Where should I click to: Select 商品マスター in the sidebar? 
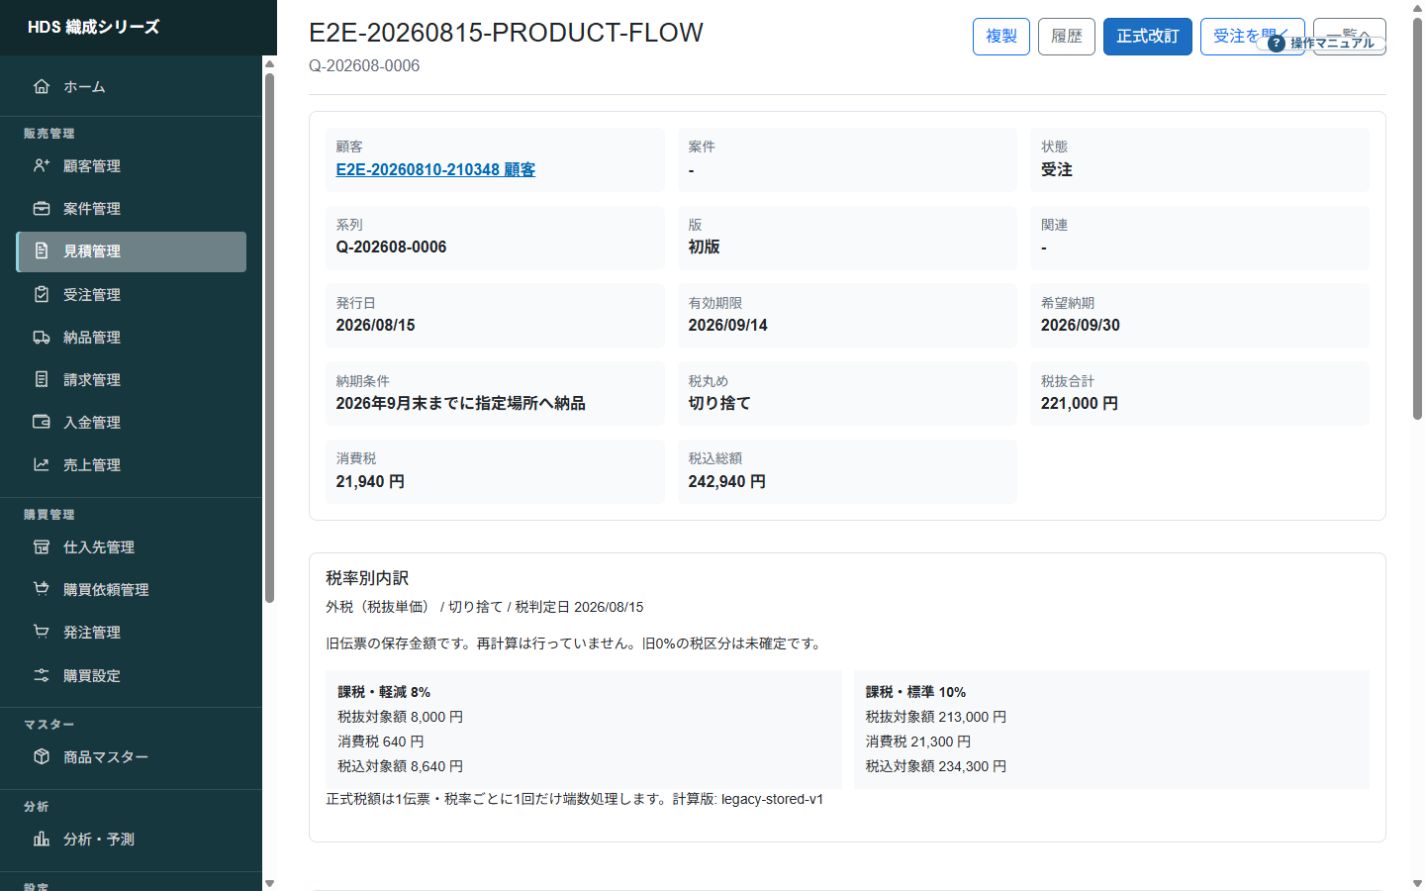click(131, 757)
